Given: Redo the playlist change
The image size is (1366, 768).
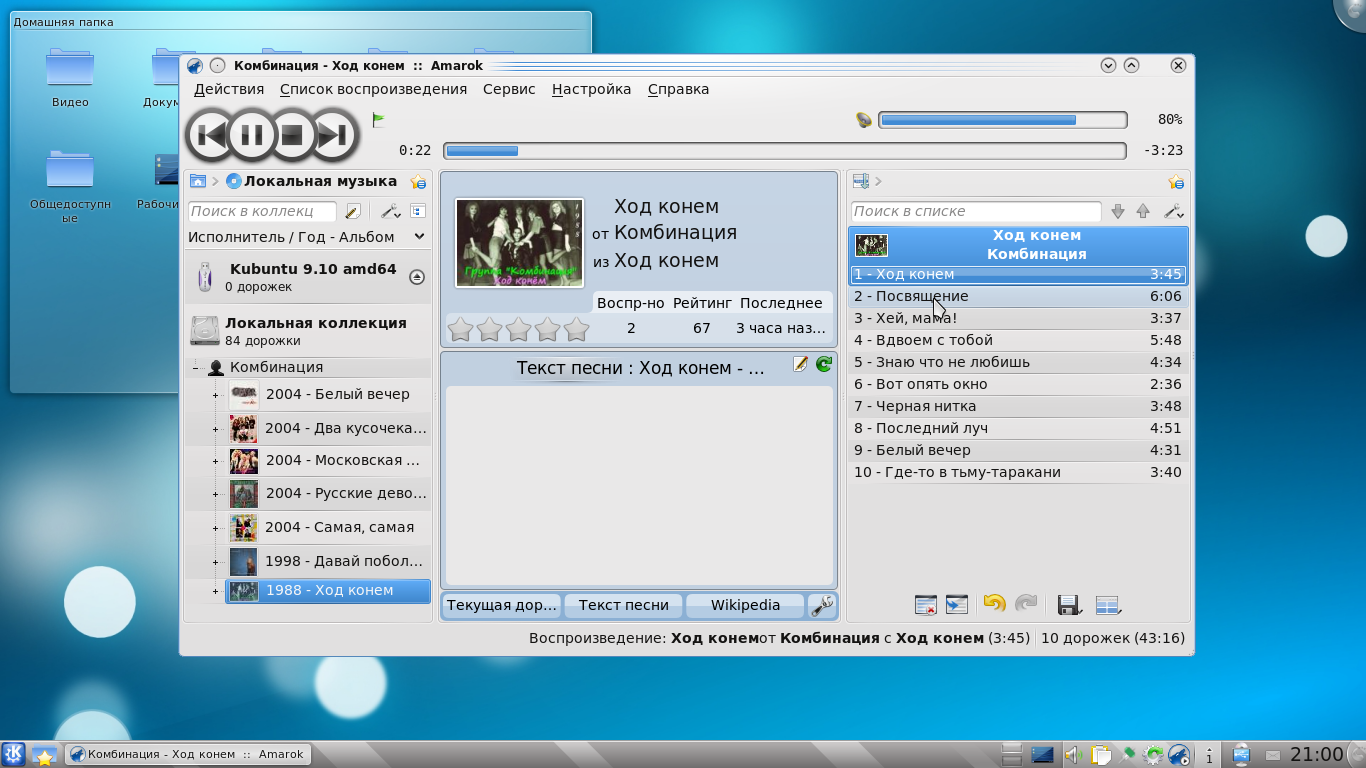Looking at the screenshot, I should (x=1026, y=603).
